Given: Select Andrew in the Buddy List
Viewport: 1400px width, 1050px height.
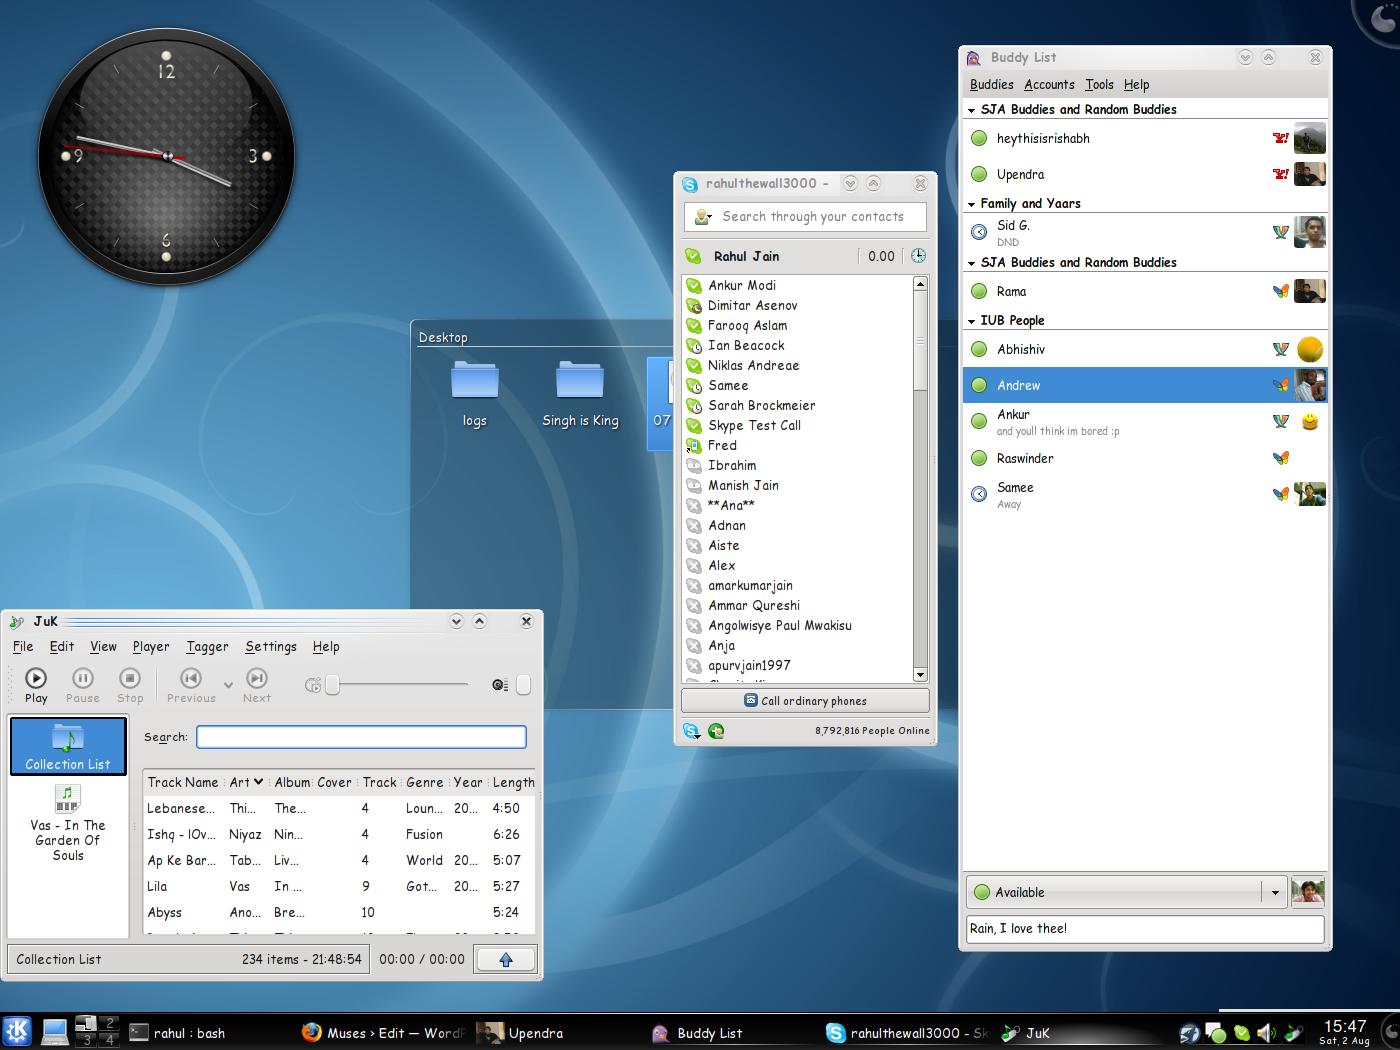Looking at the screenshot, I should [1145, 385].
